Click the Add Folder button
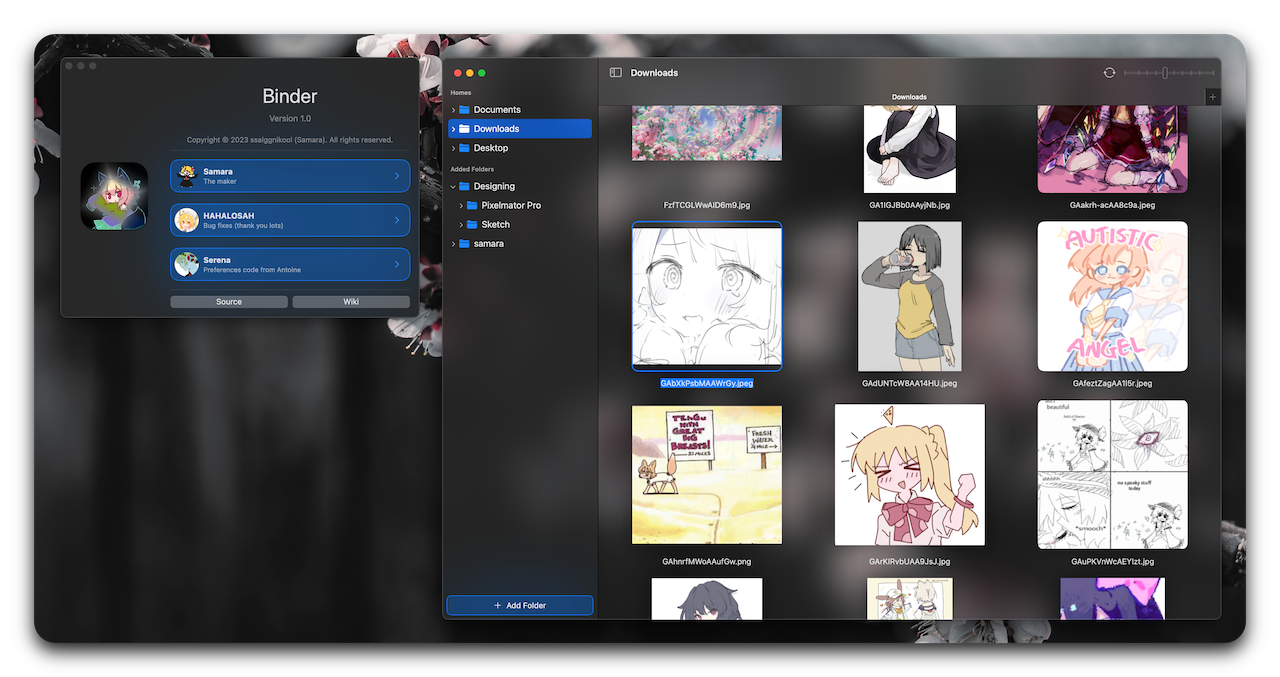Image resolution: width=1280 pixels, height=677 pixels. click(519, 605)
